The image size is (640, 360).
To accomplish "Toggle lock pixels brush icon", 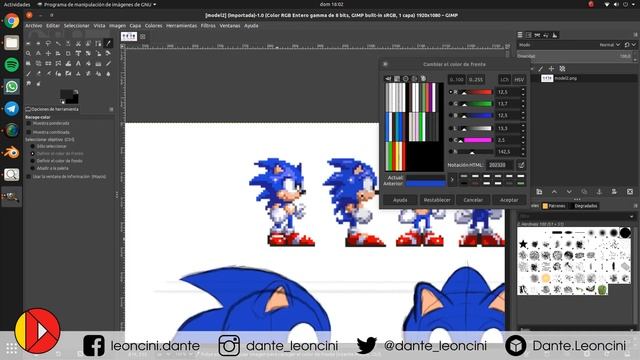I will (x=540, y=69).
